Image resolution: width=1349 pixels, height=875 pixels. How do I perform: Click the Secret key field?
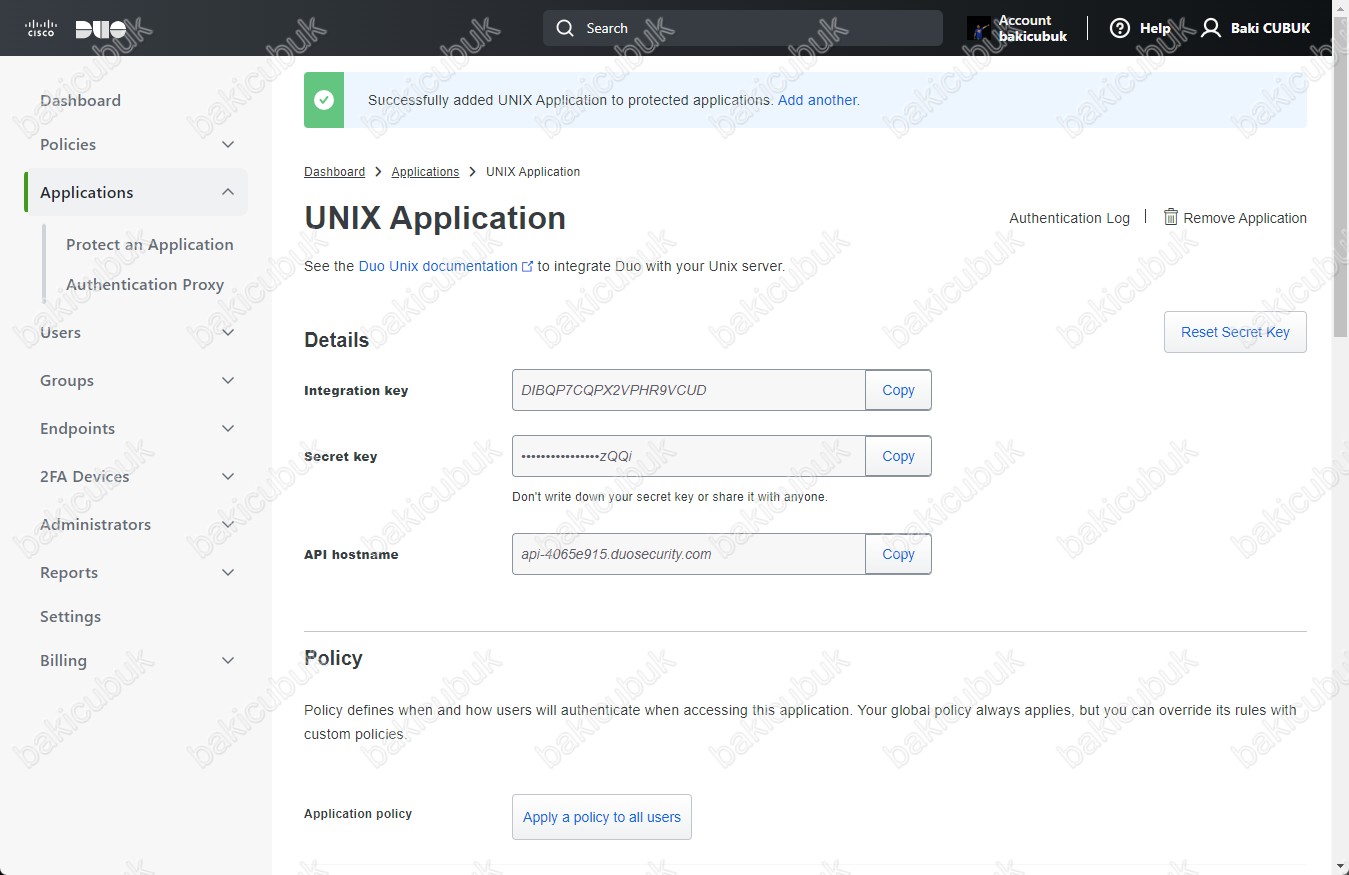click(x=688, y=456)
